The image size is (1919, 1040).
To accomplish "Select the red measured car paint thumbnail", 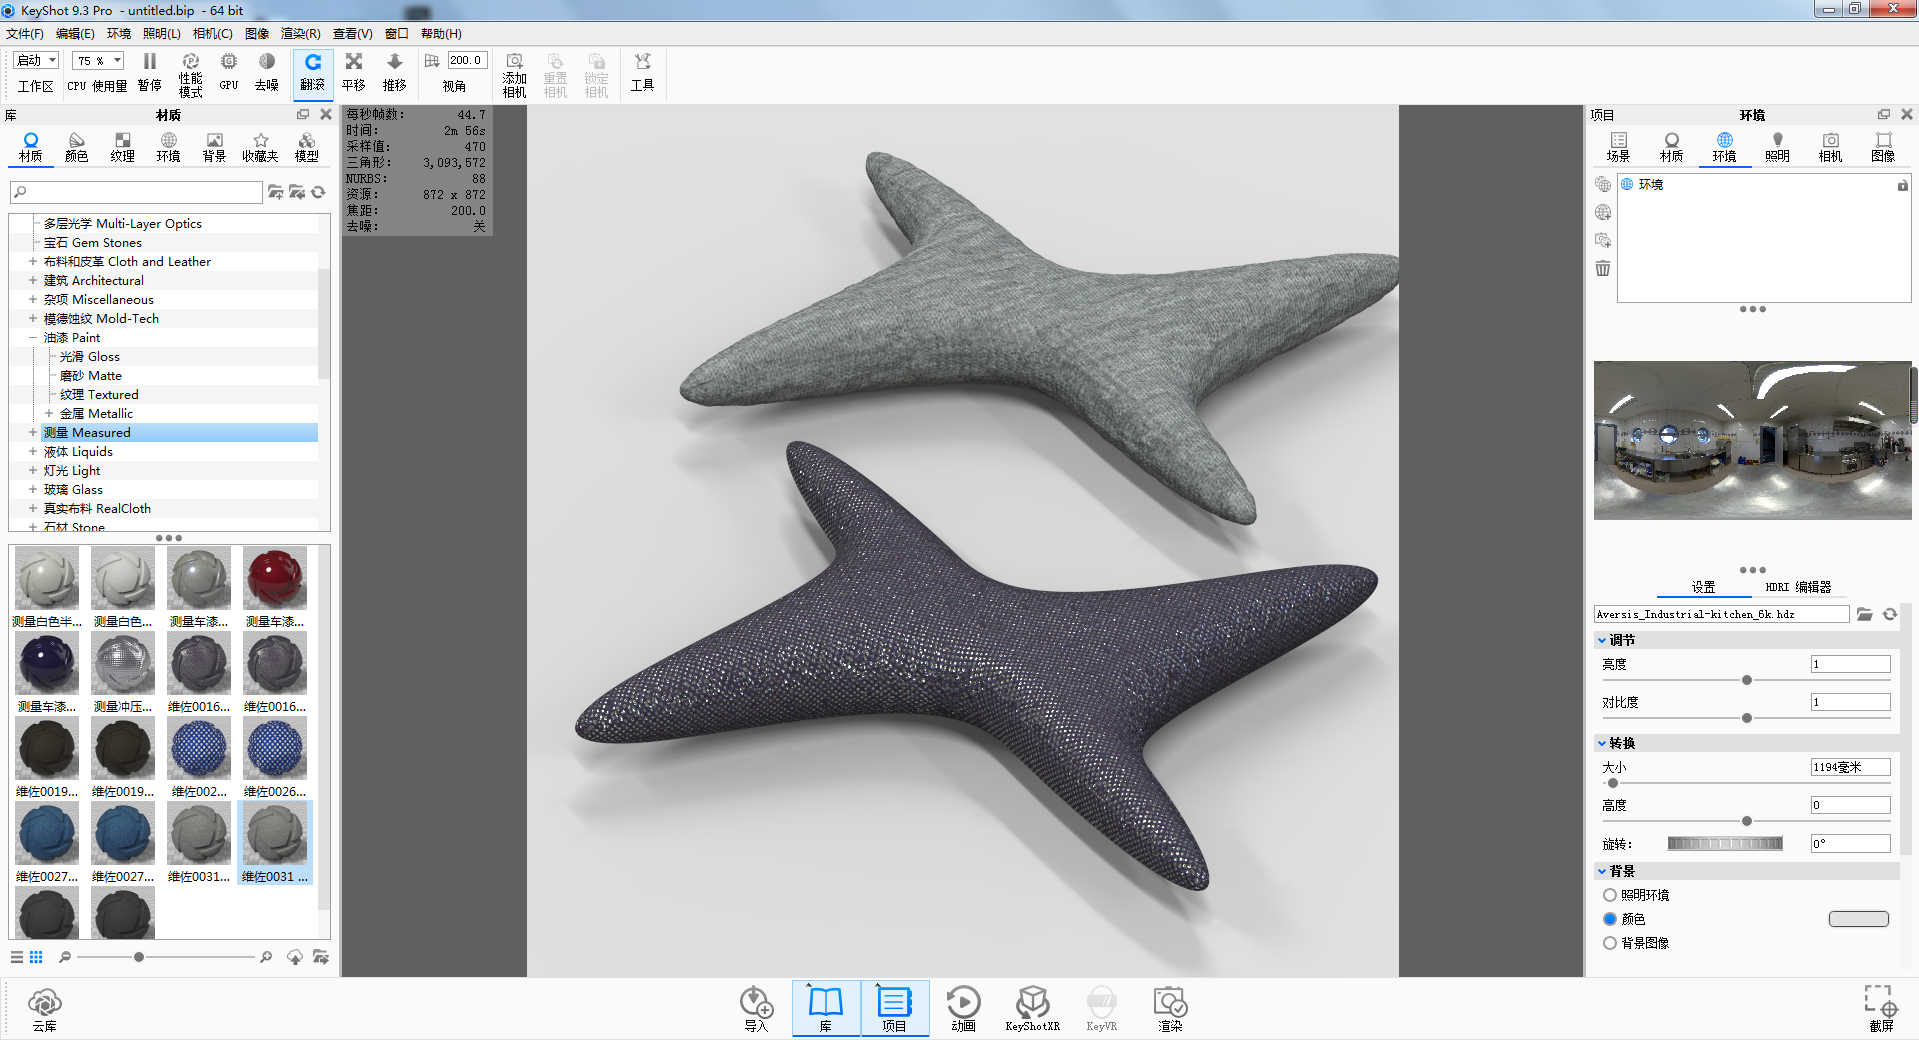I will tap(275, 578).
